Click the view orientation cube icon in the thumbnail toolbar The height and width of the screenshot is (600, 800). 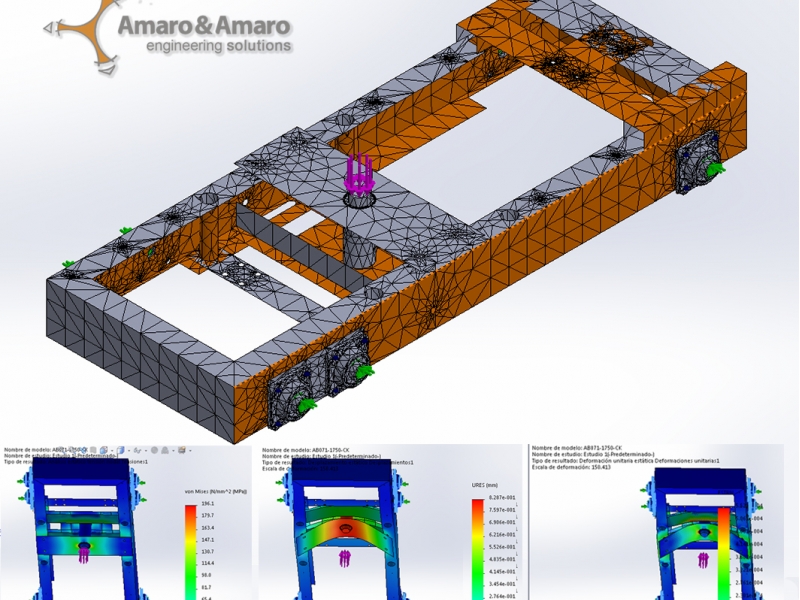[123, 451]
